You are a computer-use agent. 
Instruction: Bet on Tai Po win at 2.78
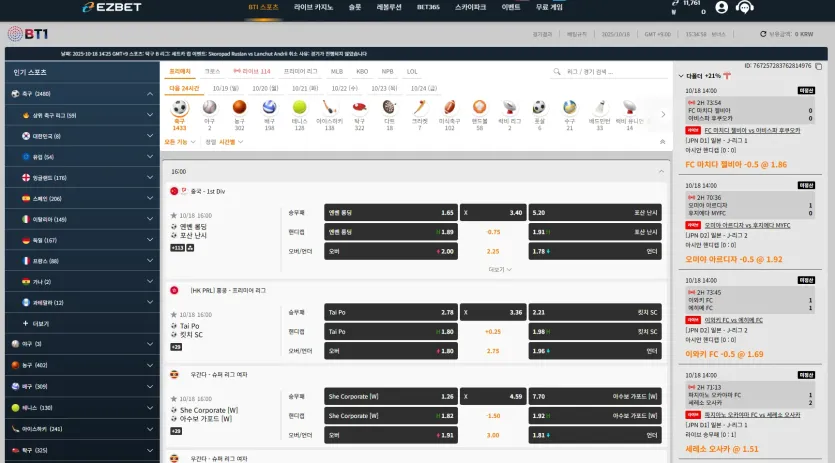click(x=391, y=312)
